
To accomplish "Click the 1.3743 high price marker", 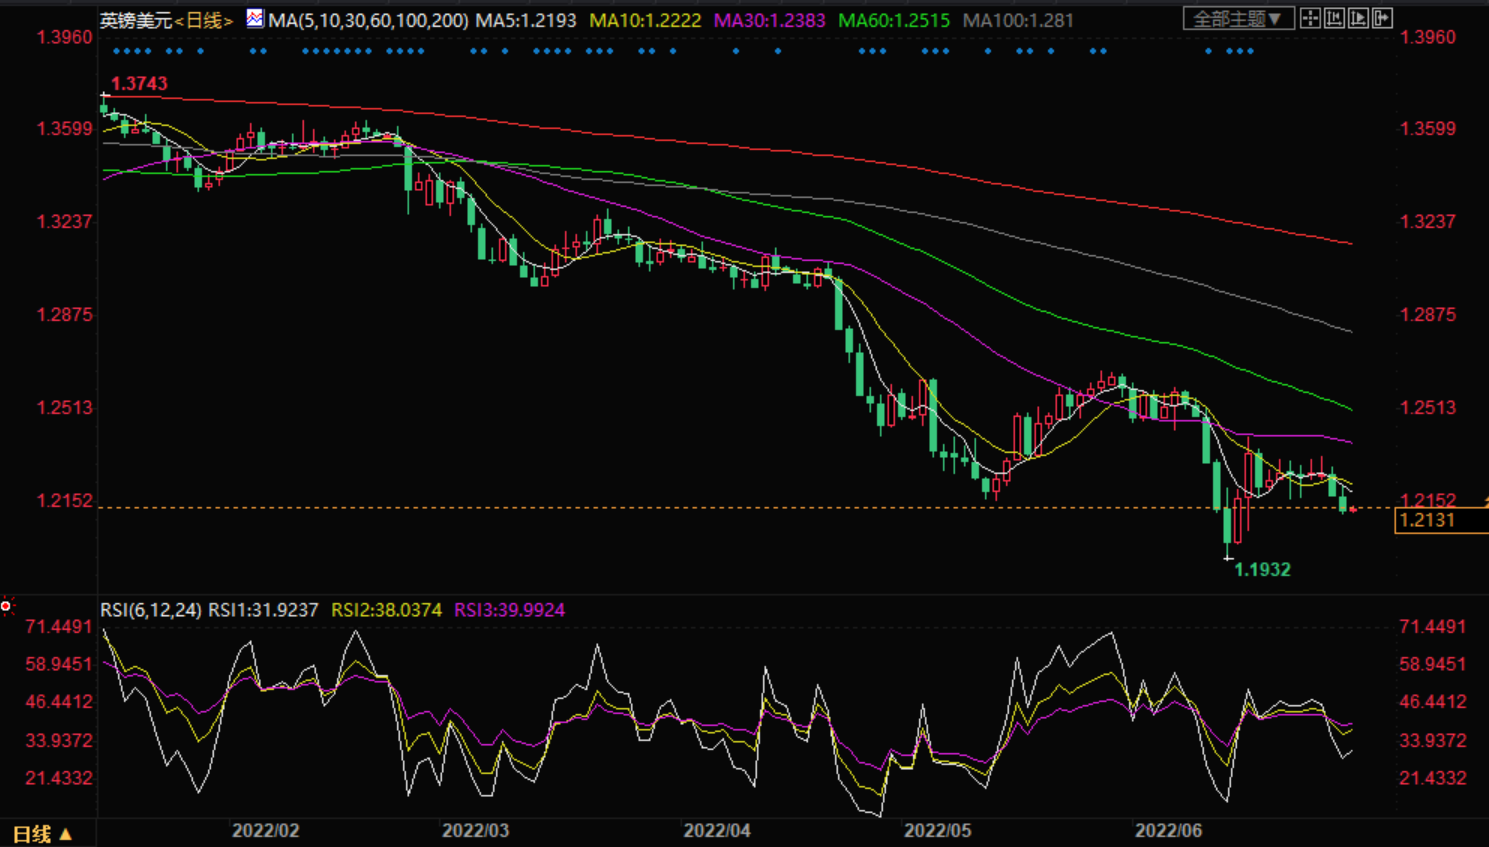I will pos(139,84).
